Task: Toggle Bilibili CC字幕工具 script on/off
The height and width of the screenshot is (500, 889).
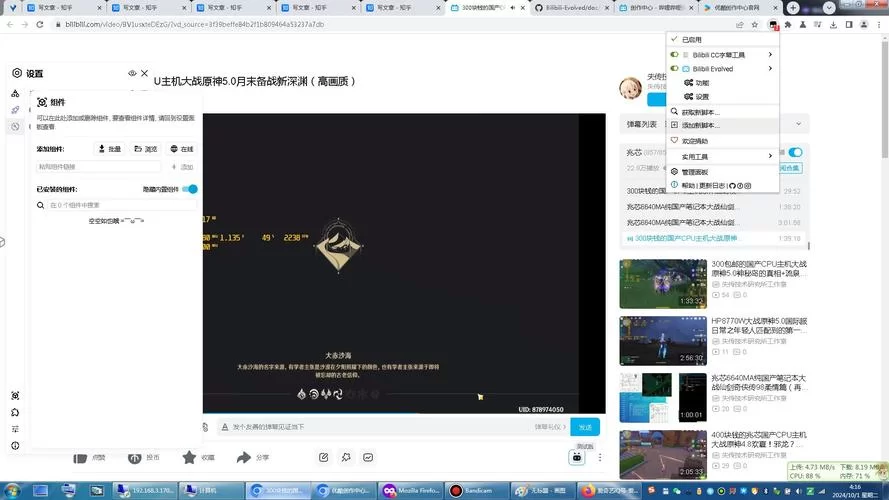Action: click(674, 54)
